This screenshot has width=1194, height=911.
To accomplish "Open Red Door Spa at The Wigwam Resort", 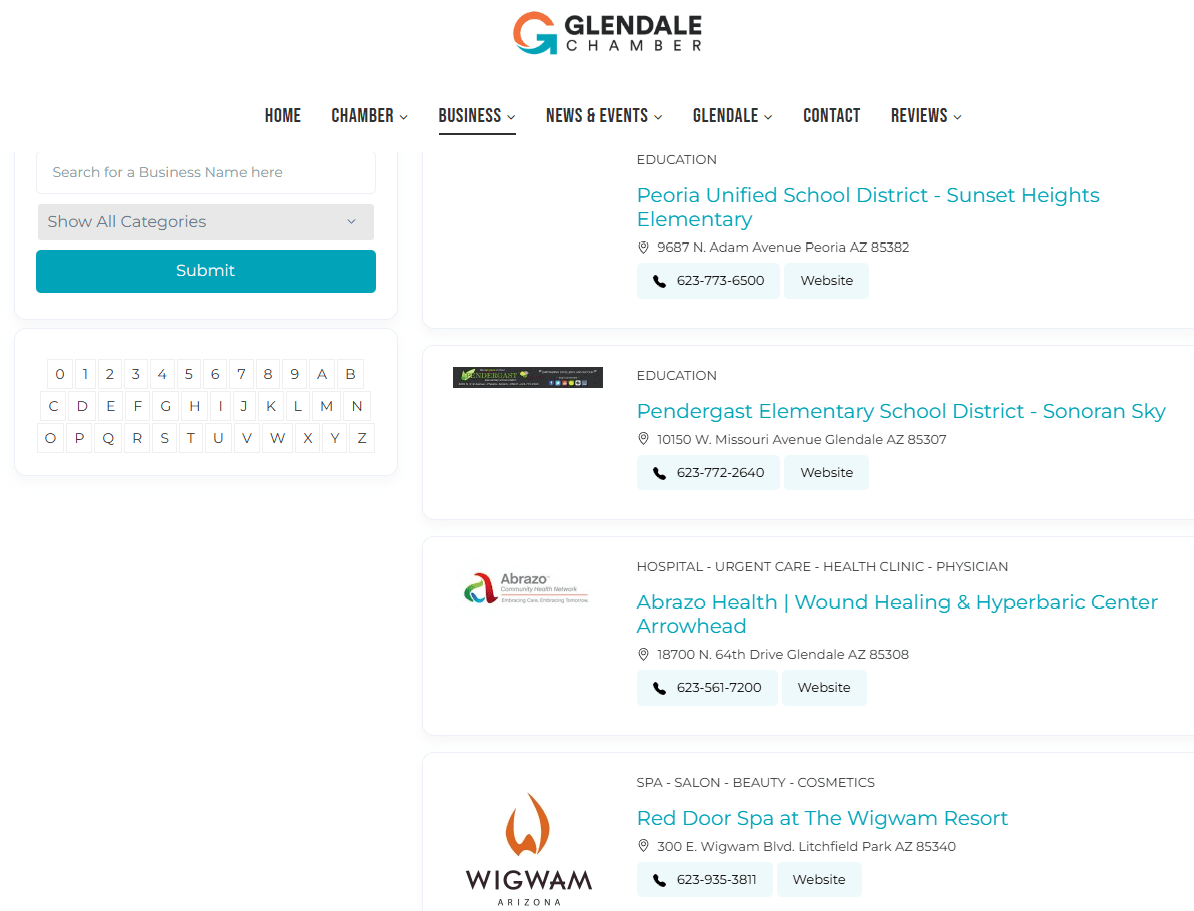I will [x=822, y=818].
